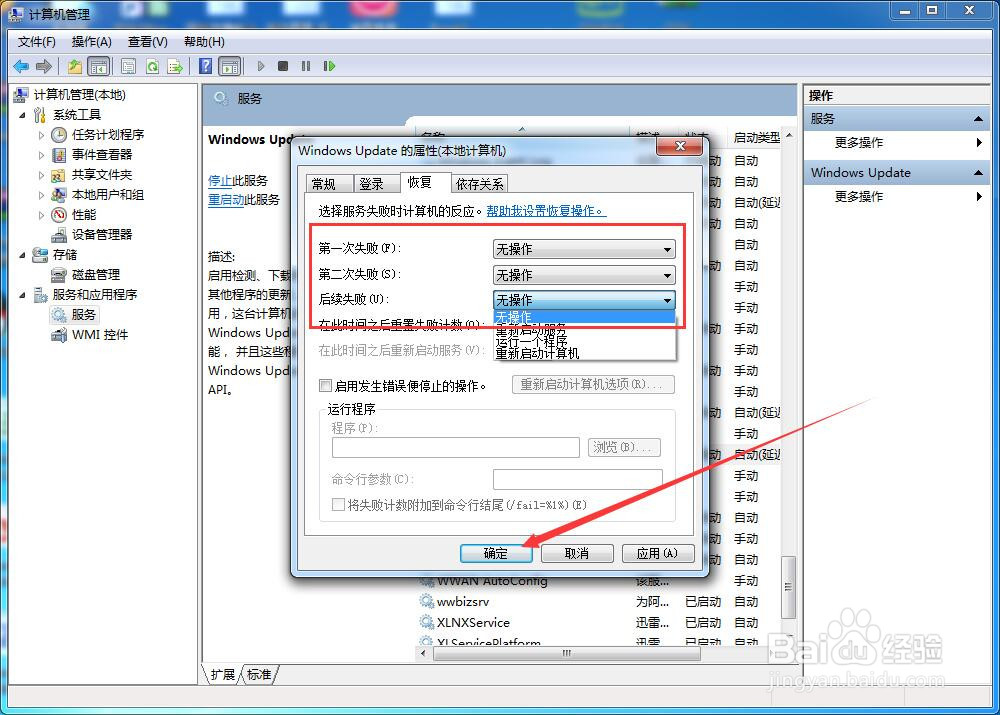Select WMI 控件 in the tree
Image resolution: width=1000 pixels, height=715 pixels.
click(x=99, y=335)
